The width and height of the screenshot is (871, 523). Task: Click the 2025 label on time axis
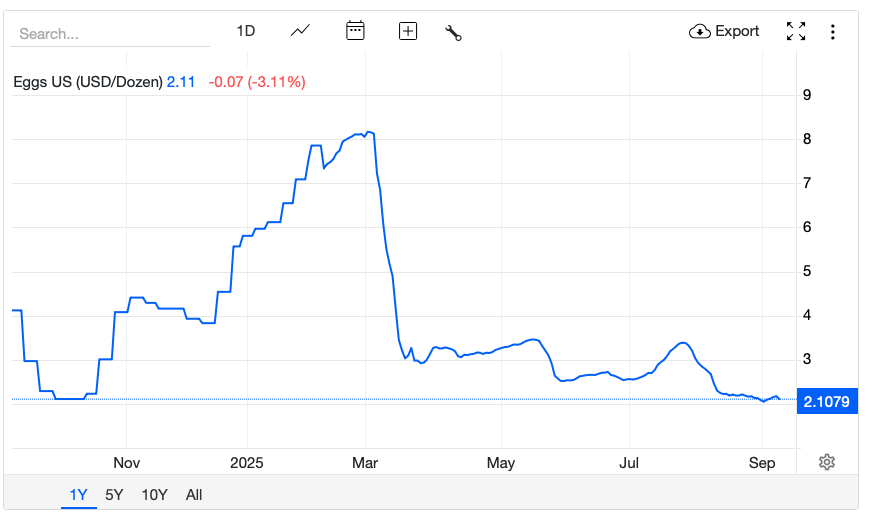245,463
